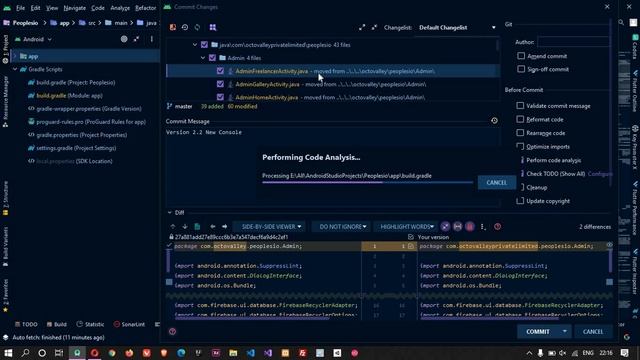Open the SonarLint tool window

[x=129, y=324]
